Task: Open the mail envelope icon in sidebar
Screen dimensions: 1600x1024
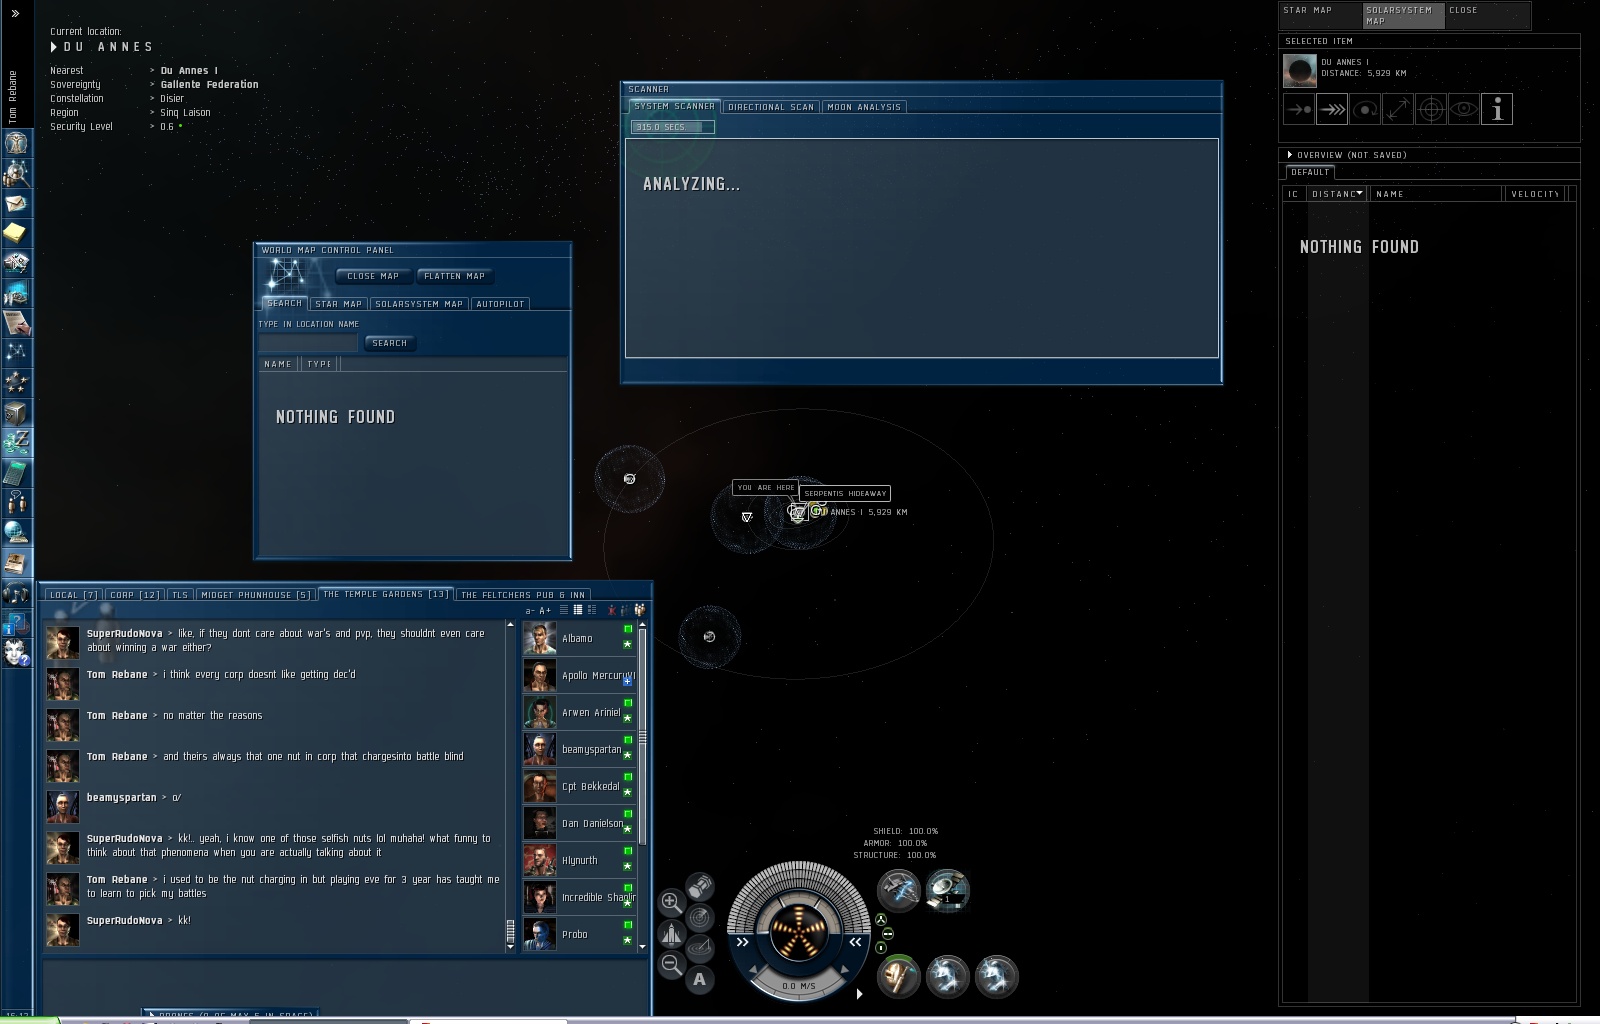Action: click(16, 203)
